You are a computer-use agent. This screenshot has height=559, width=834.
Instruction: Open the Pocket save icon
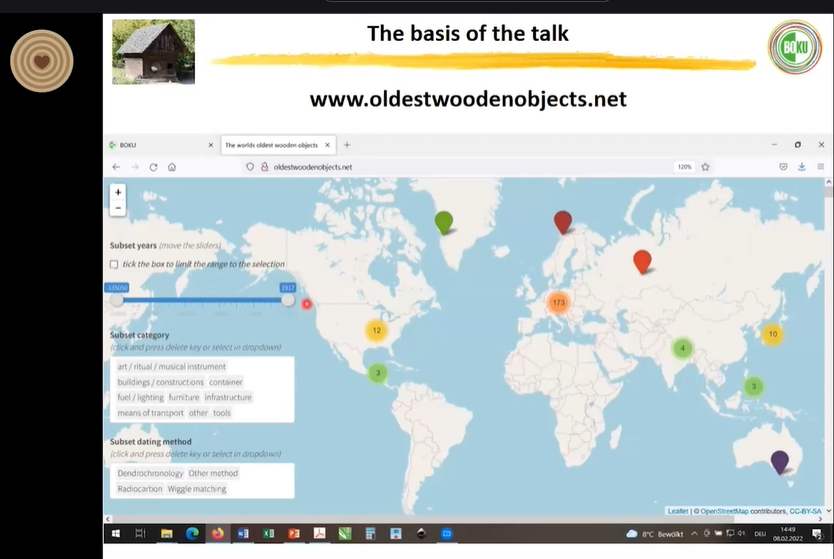point(783,167)
